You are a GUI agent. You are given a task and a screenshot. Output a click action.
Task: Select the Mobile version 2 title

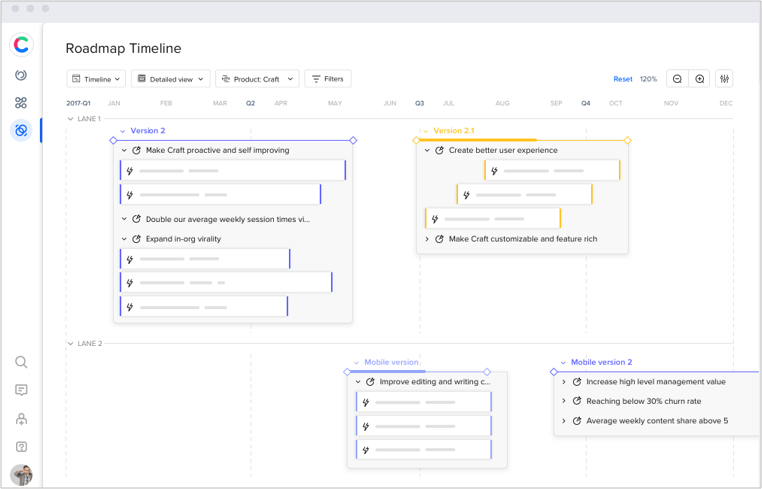[602, 362]
